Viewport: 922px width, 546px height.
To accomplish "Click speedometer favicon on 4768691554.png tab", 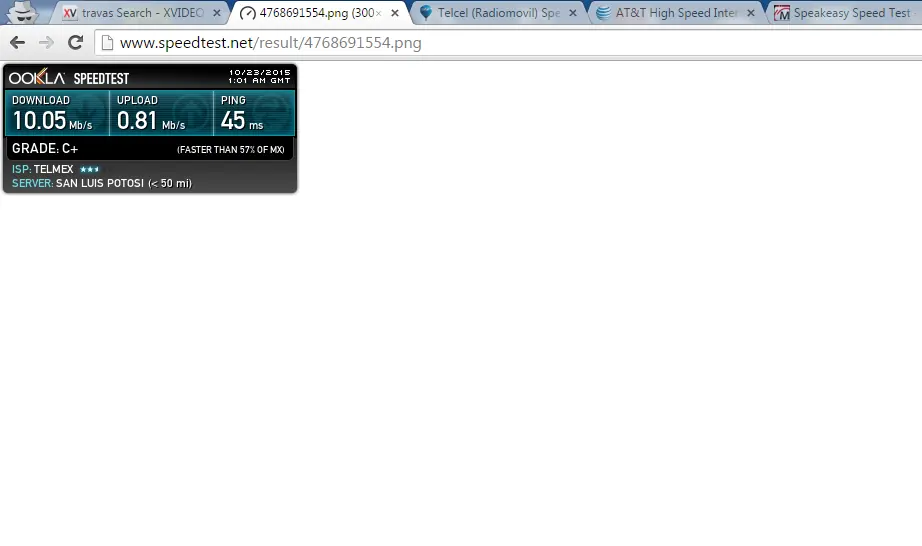I will coord(248,13).
